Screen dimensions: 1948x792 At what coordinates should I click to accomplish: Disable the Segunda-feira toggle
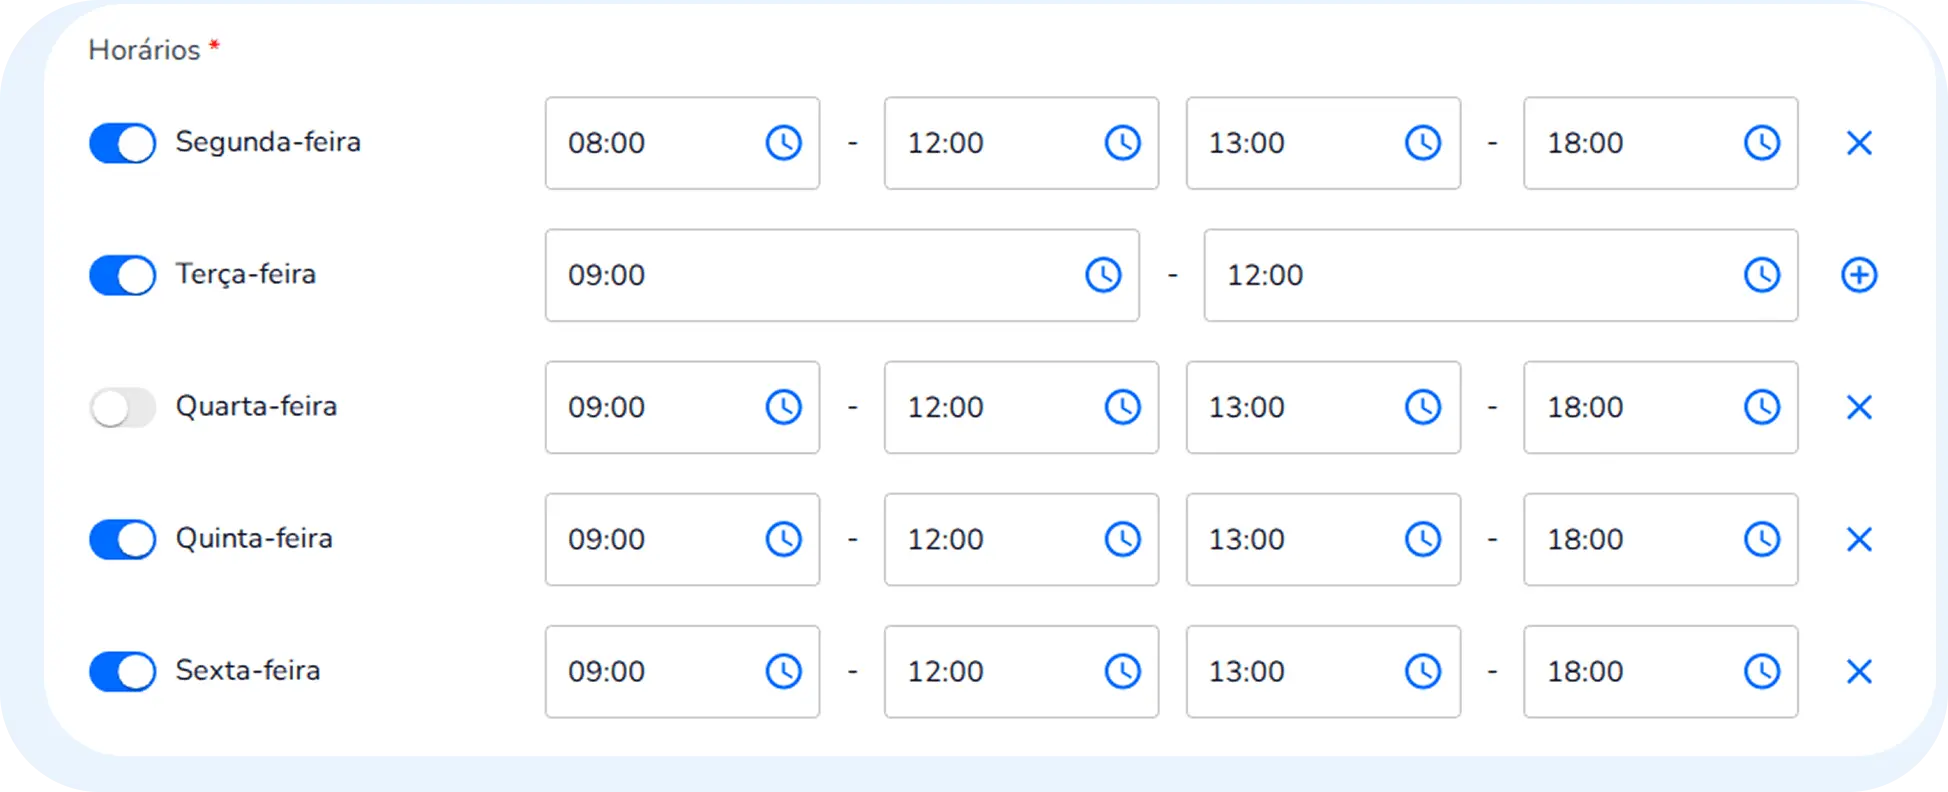pos(121,143)
